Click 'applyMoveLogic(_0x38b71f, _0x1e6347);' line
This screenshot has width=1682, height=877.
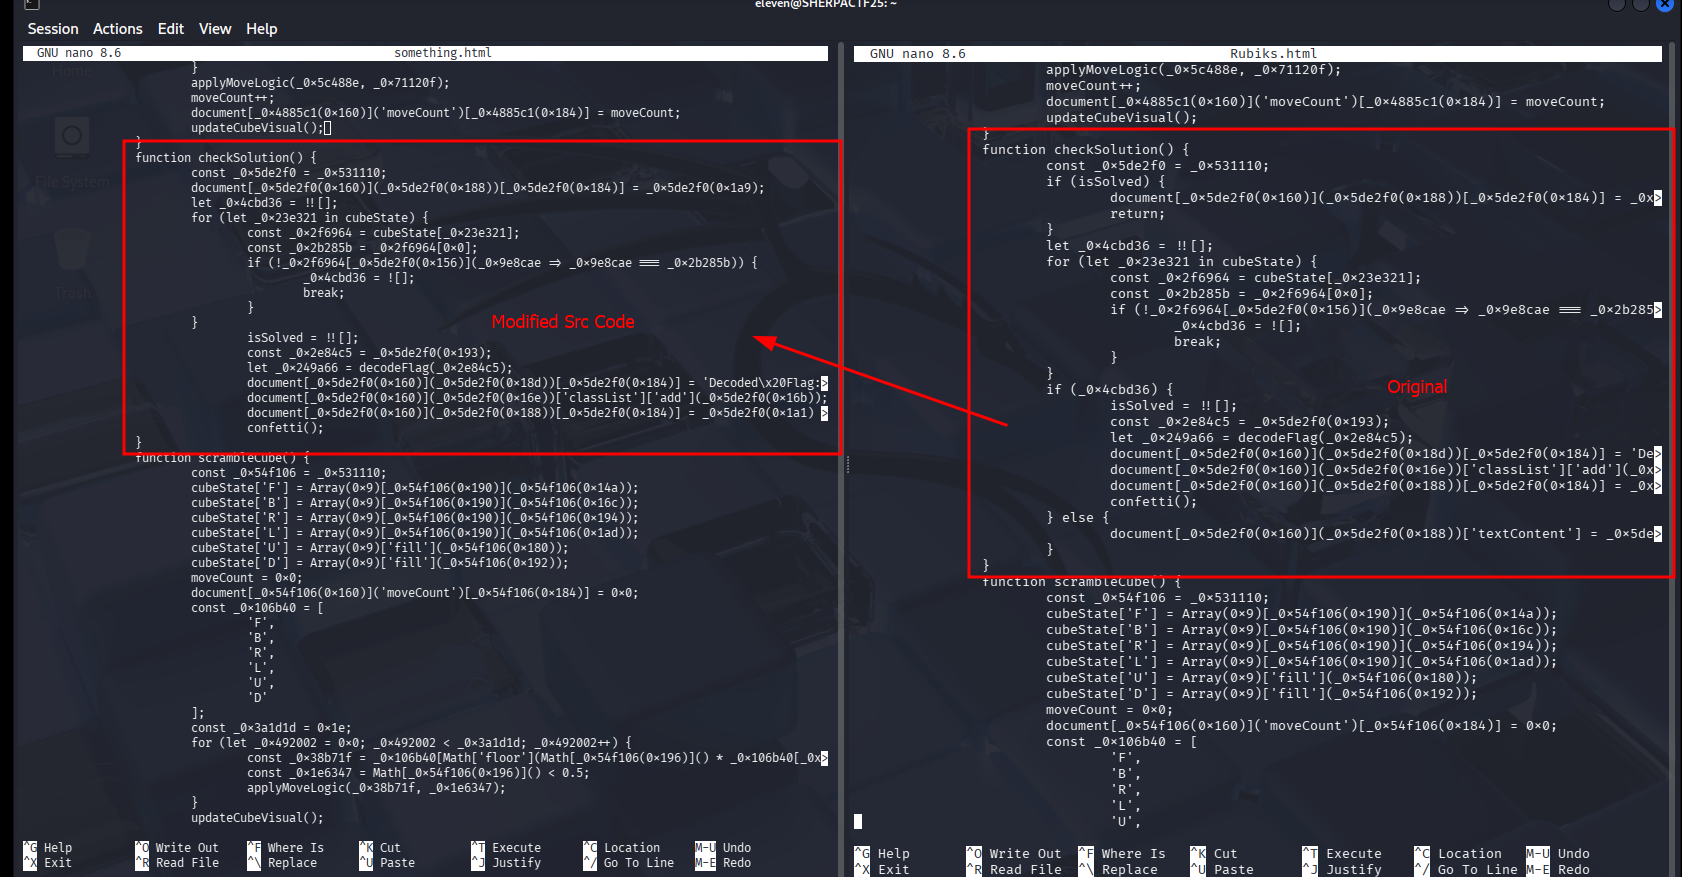[376, 788]
